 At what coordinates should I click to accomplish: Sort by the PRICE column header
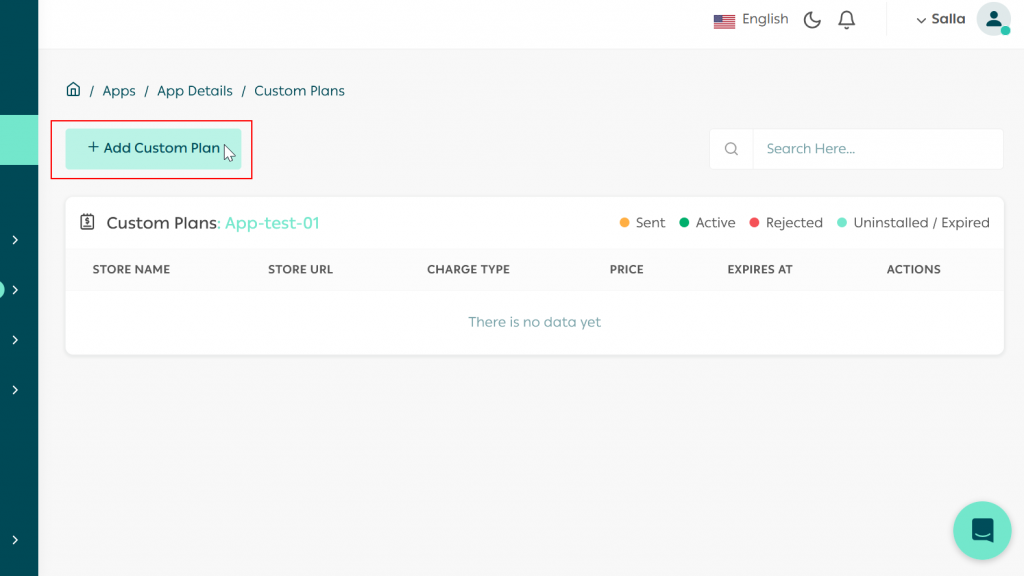pyautogui.click(x=626, y=269)
